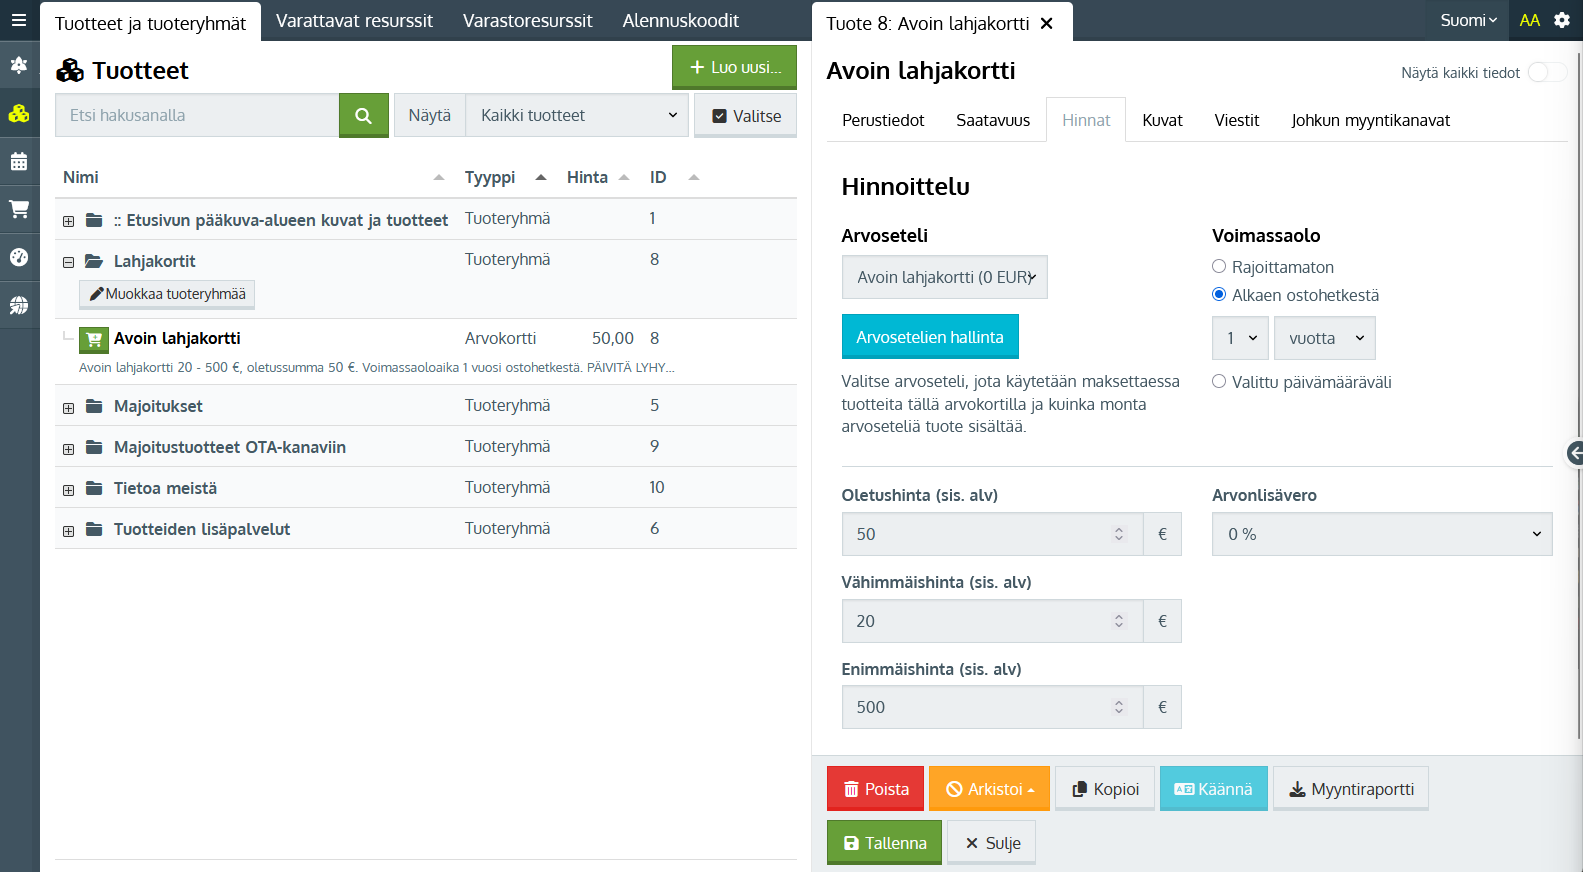Open settings gear in top right

(x=1561, y=20)
